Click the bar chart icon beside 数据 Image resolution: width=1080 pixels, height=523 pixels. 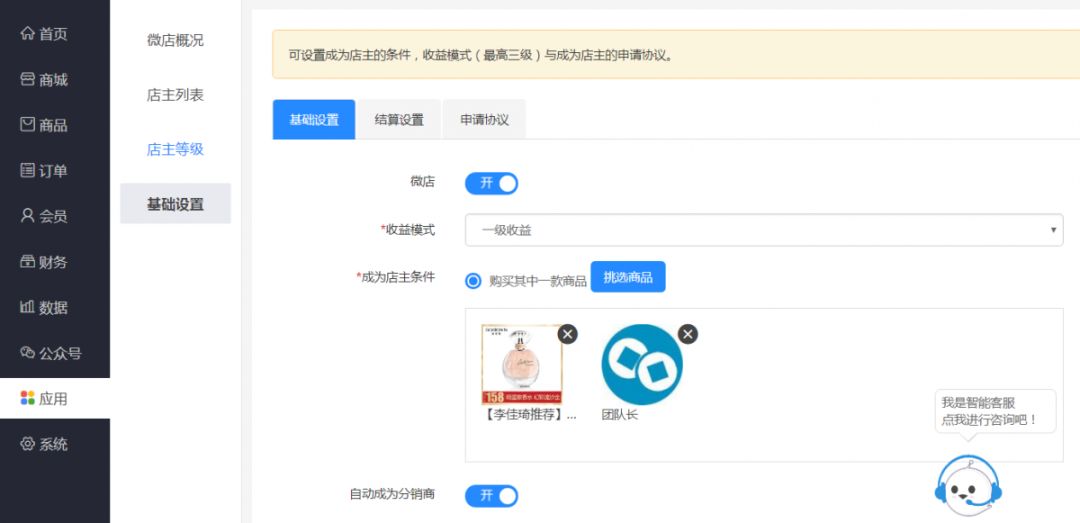click(x=27, y=307)
